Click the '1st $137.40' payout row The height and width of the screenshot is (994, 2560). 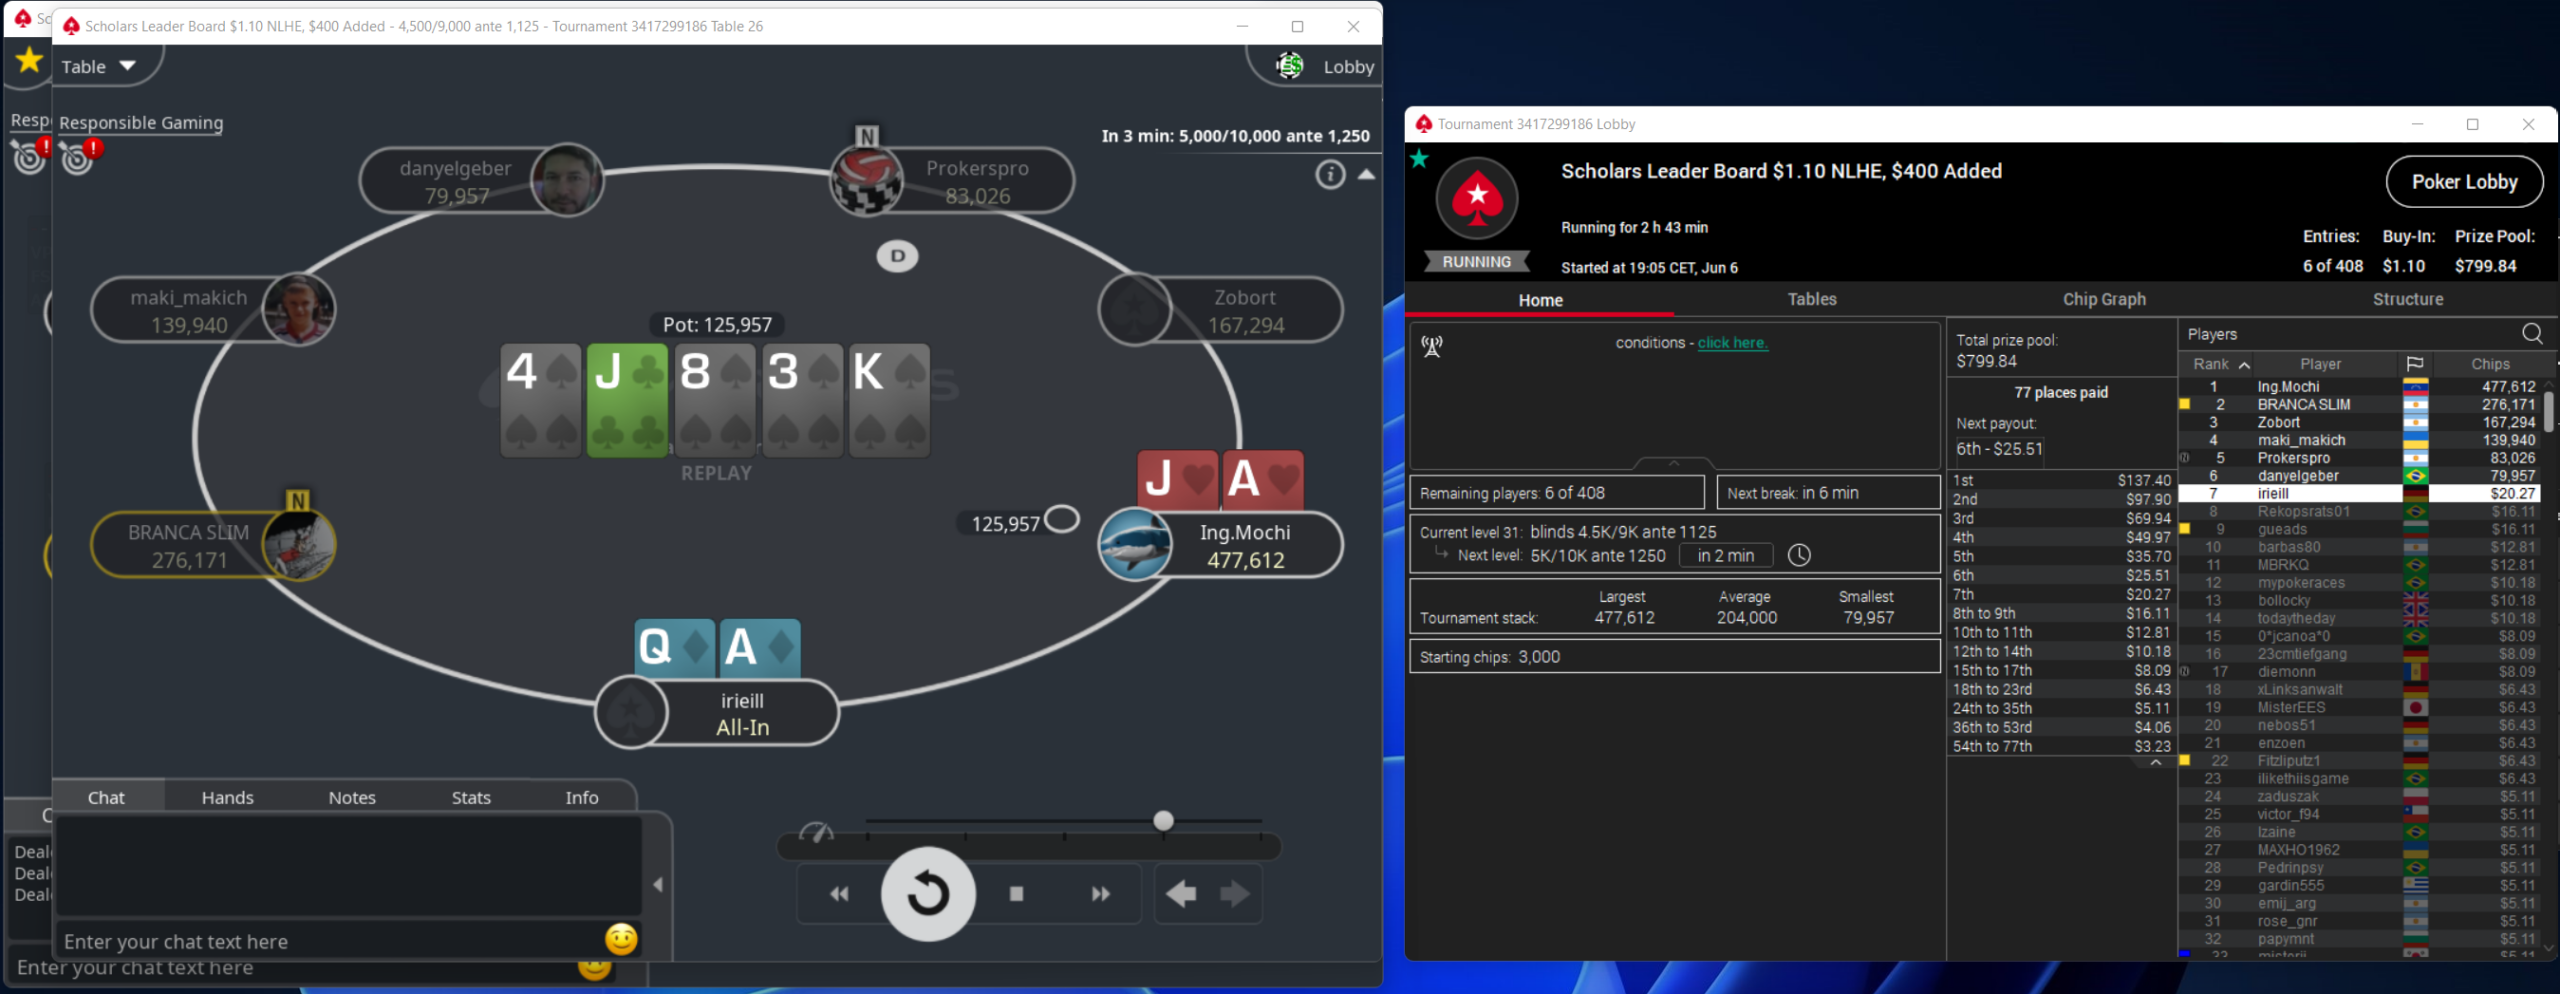click(2061, 481)
